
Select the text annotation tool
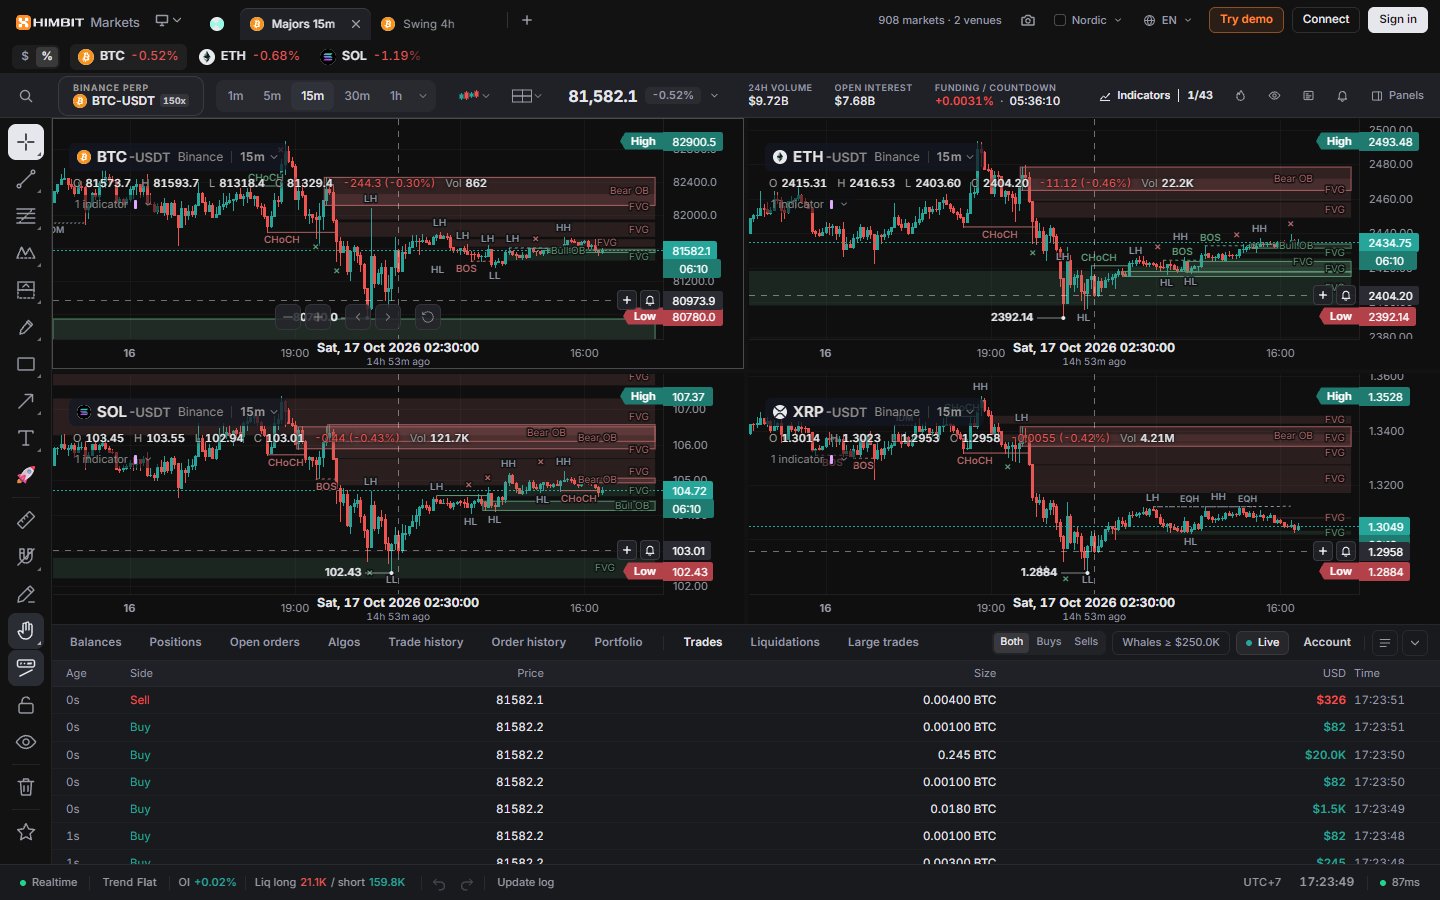pyautogui.click(x=26, y=438)
